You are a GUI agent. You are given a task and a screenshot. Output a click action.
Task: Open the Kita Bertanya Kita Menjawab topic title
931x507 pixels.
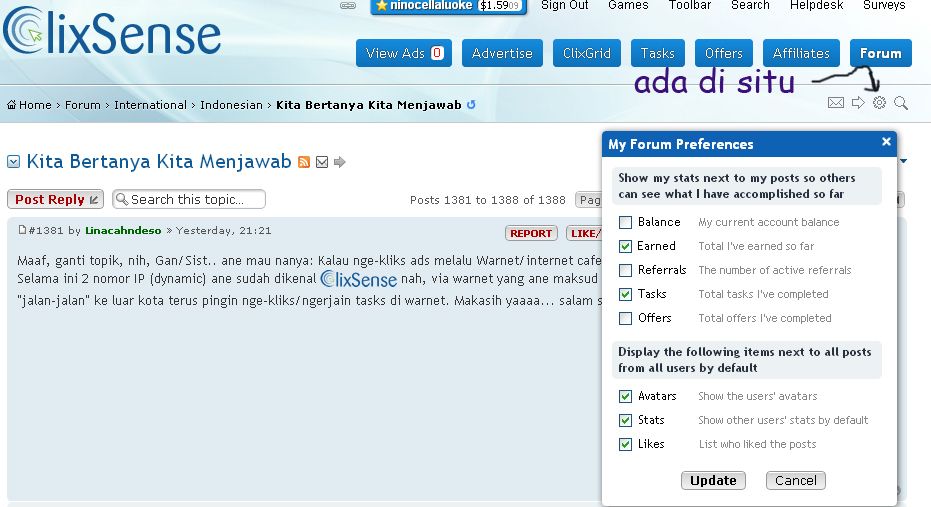coord(159,161)
